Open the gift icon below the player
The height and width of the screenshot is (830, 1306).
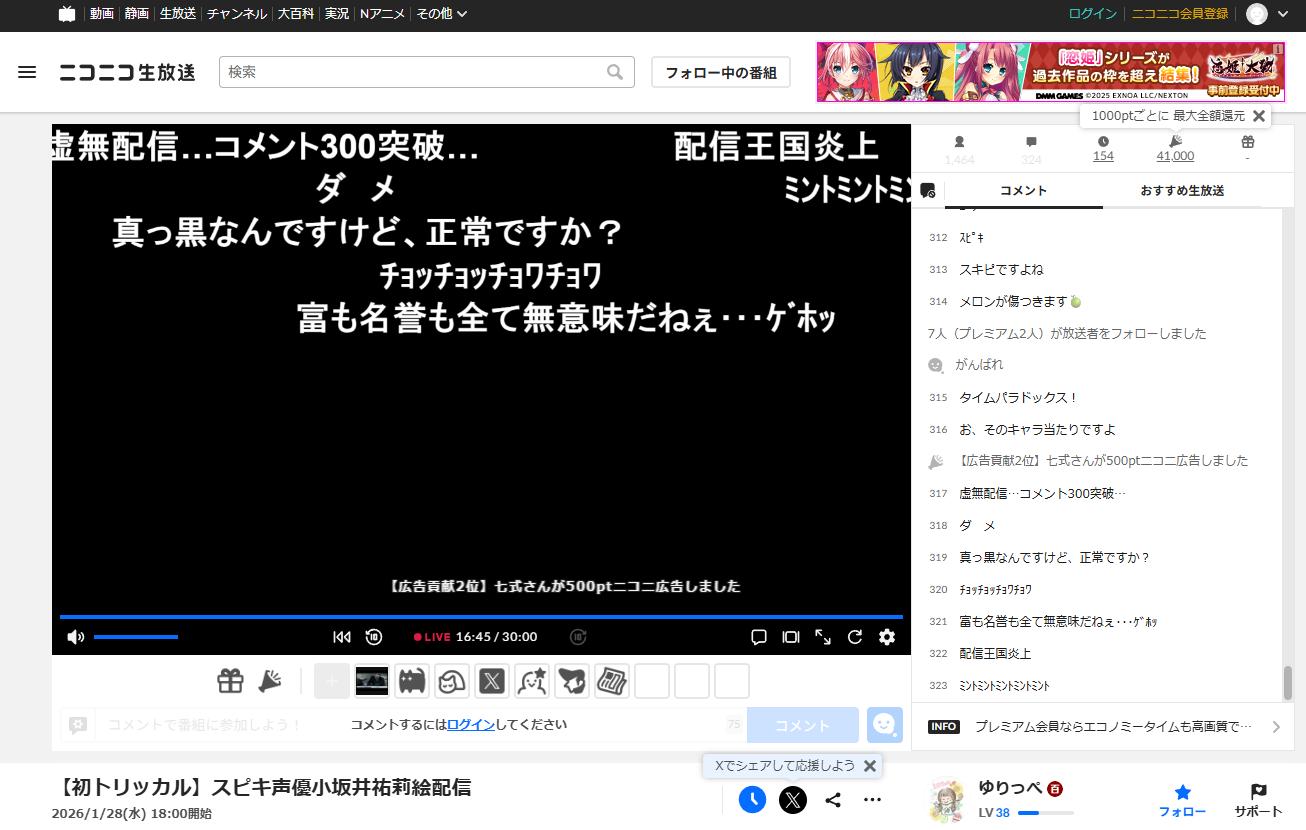pyautogui.click(x=230, y=681)
